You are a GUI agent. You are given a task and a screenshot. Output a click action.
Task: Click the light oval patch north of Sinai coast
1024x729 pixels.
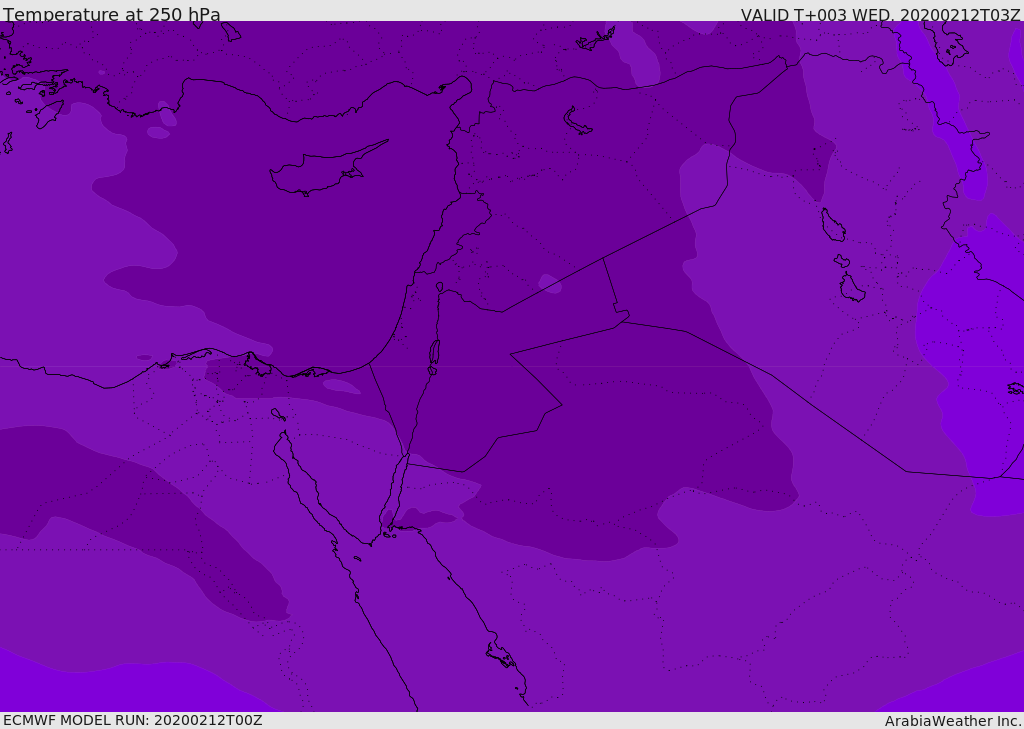[342, 386]
